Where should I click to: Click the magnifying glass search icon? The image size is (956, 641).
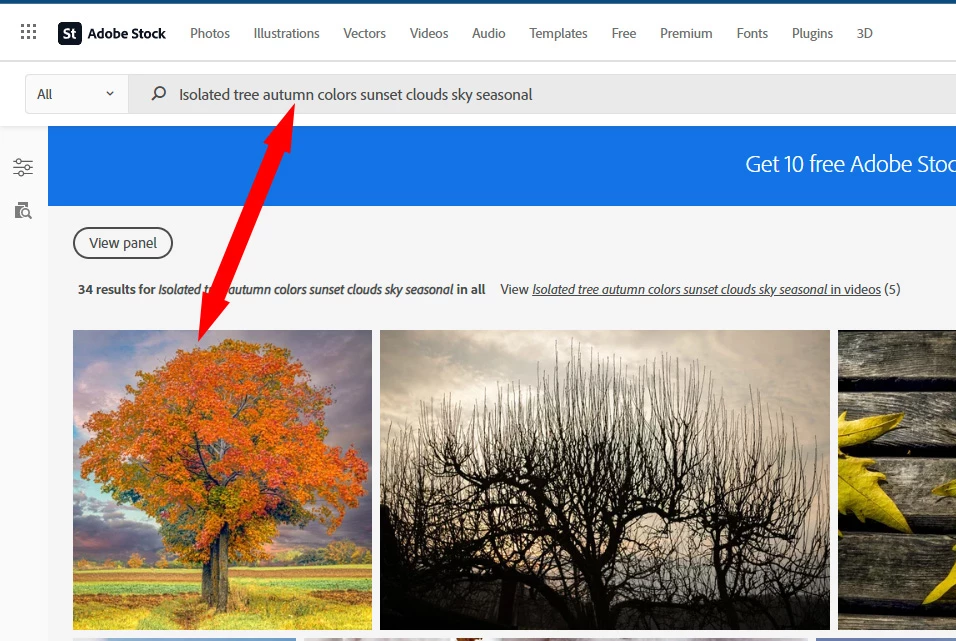(159, 94)
